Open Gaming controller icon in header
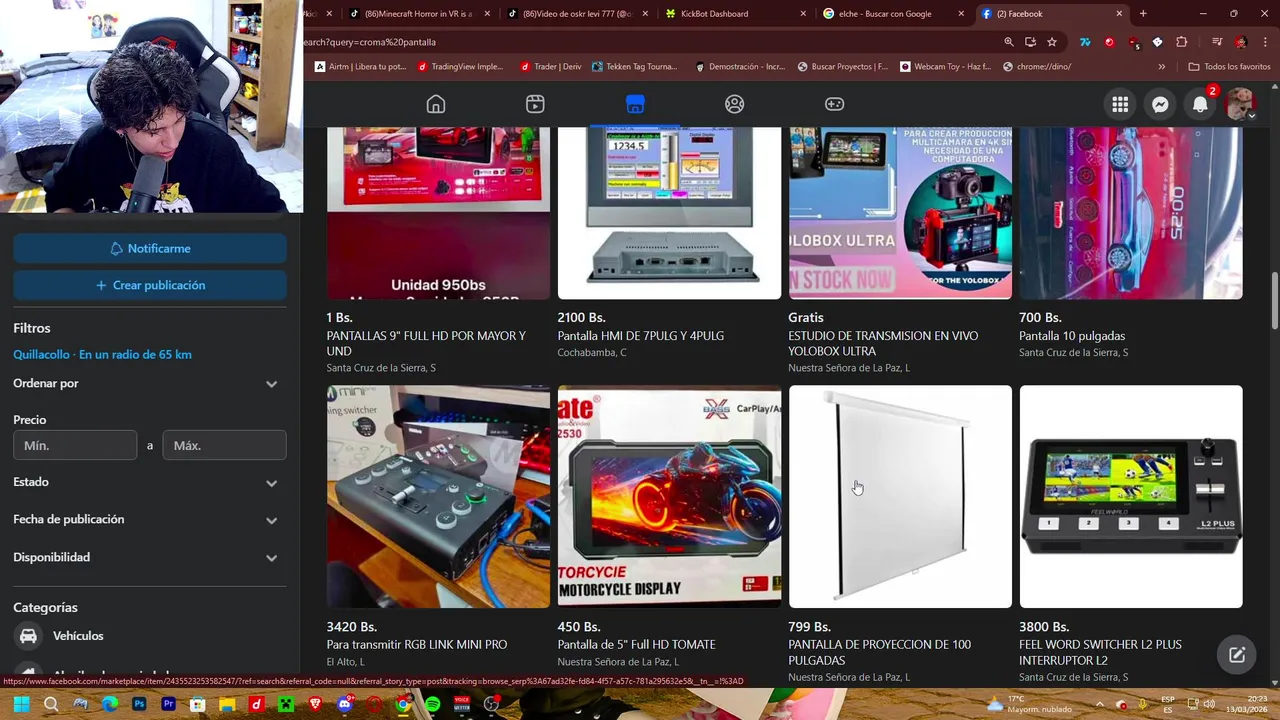Screen dimensions: 1280x720 pyautogui.click(x=834, y=104)
